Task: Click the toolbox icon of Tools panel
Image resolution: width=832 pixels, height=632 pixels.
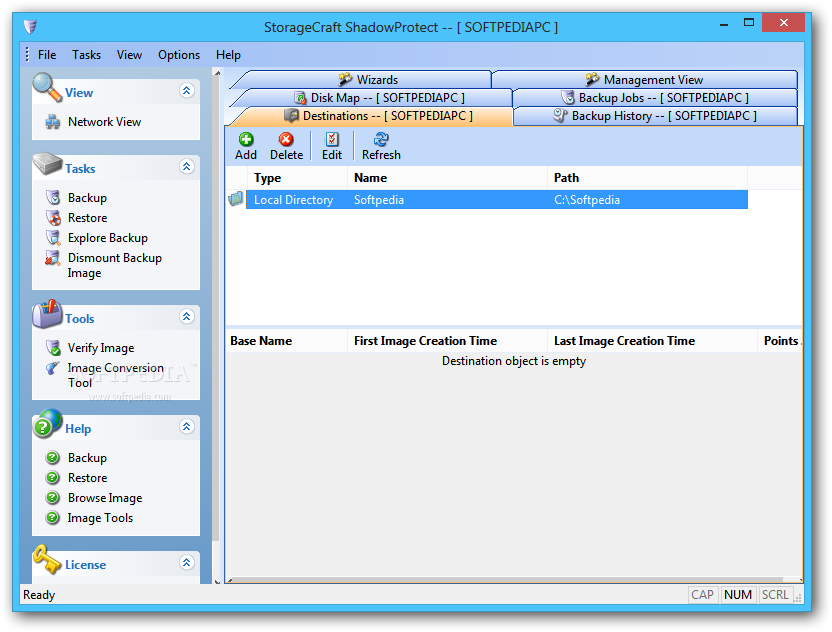Action: pos(47,314)
